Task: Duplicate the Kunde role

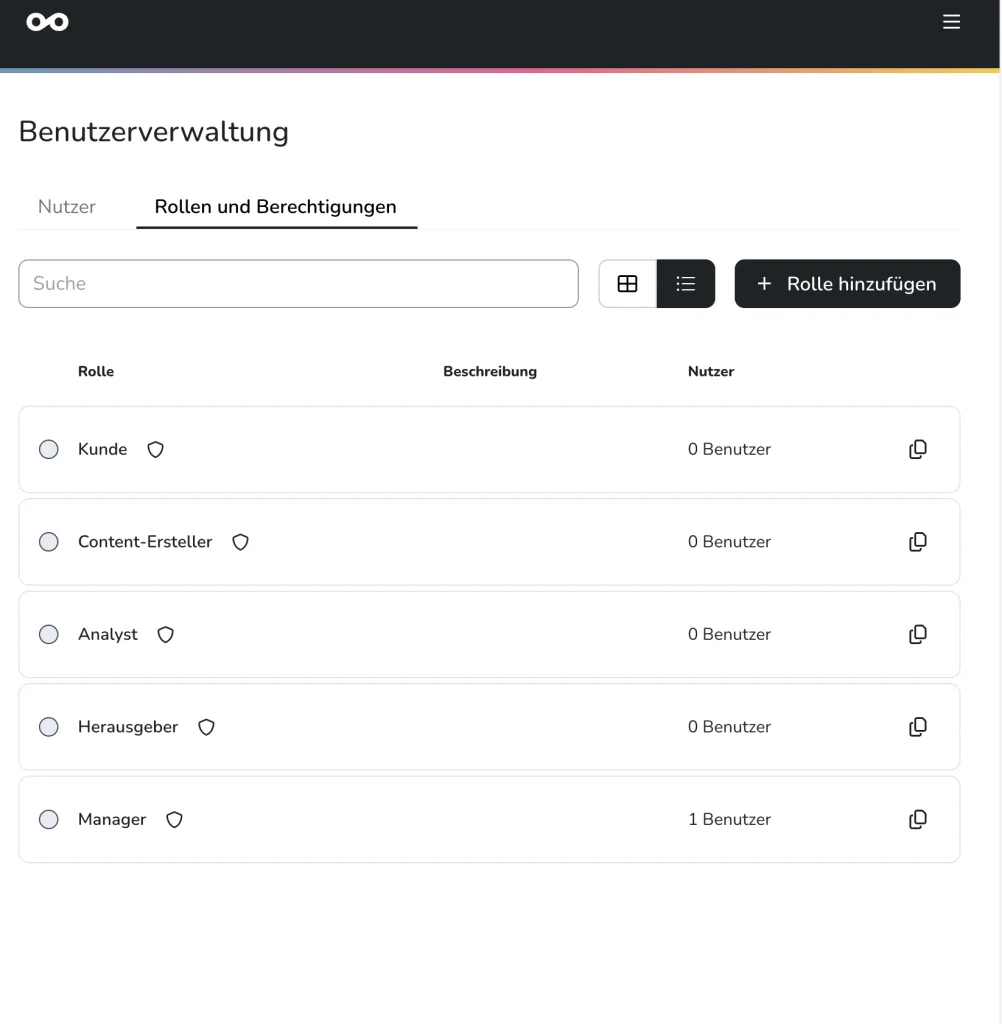Action: pos(917,449)
